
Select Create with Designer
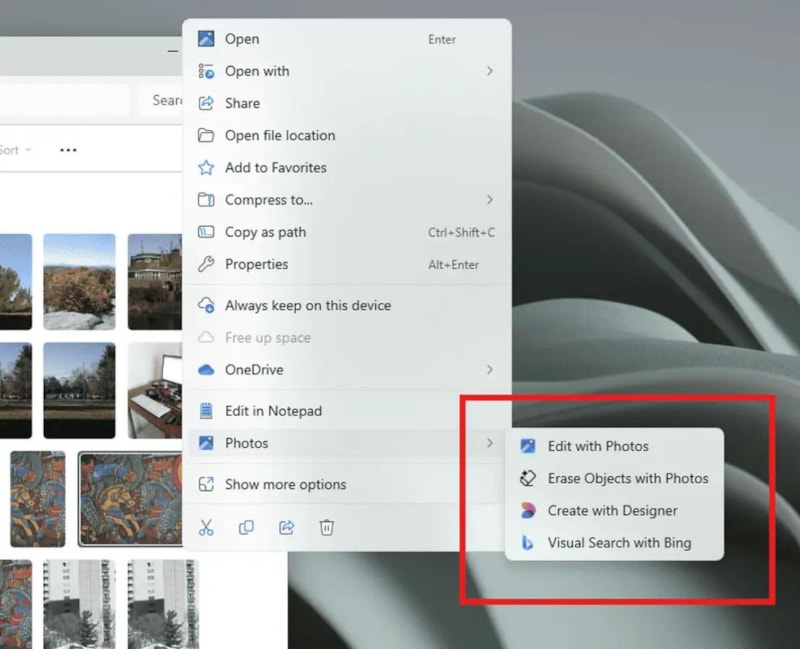pos(612,510)
